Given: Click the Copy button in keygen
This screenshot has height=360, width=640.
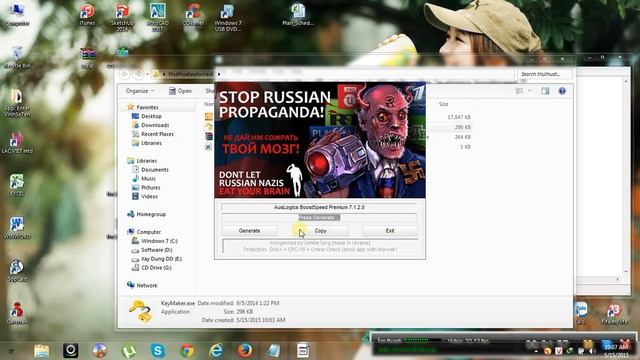Looking at the screenshot, I should (320, 231).
